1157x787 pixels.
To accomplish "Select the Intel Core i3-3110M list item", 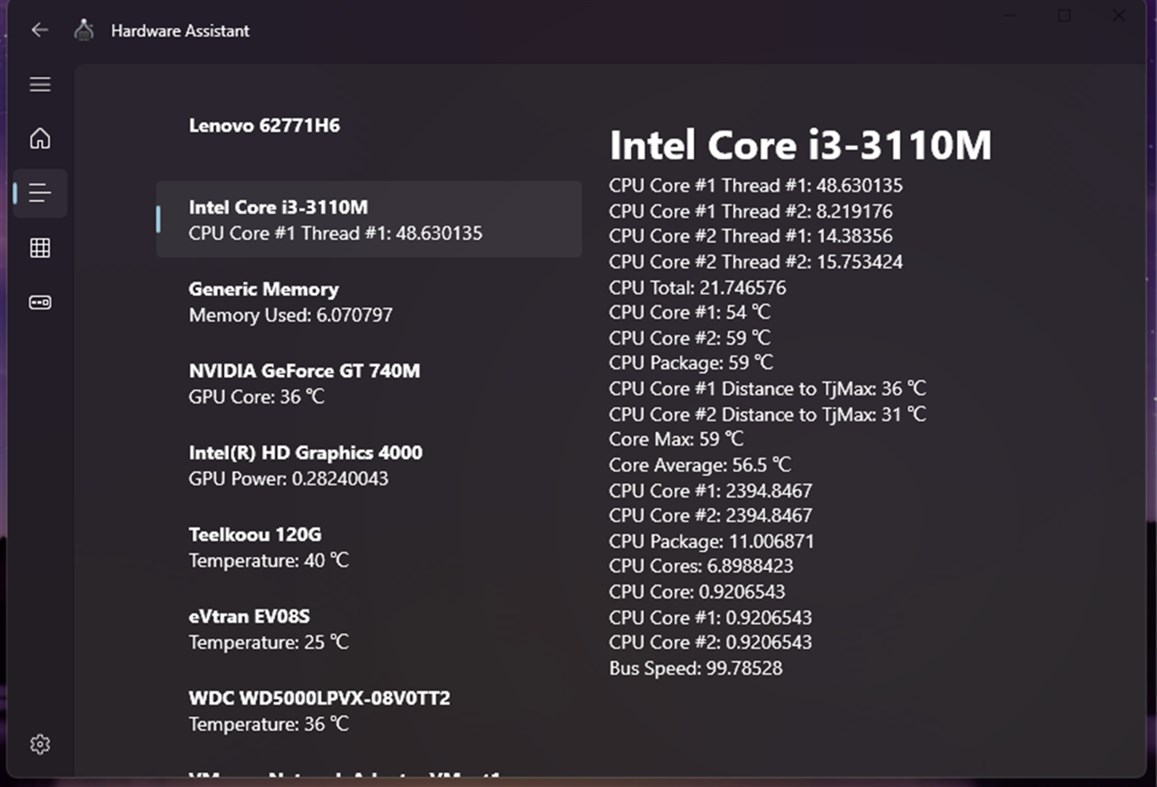I will coord(368,220).
